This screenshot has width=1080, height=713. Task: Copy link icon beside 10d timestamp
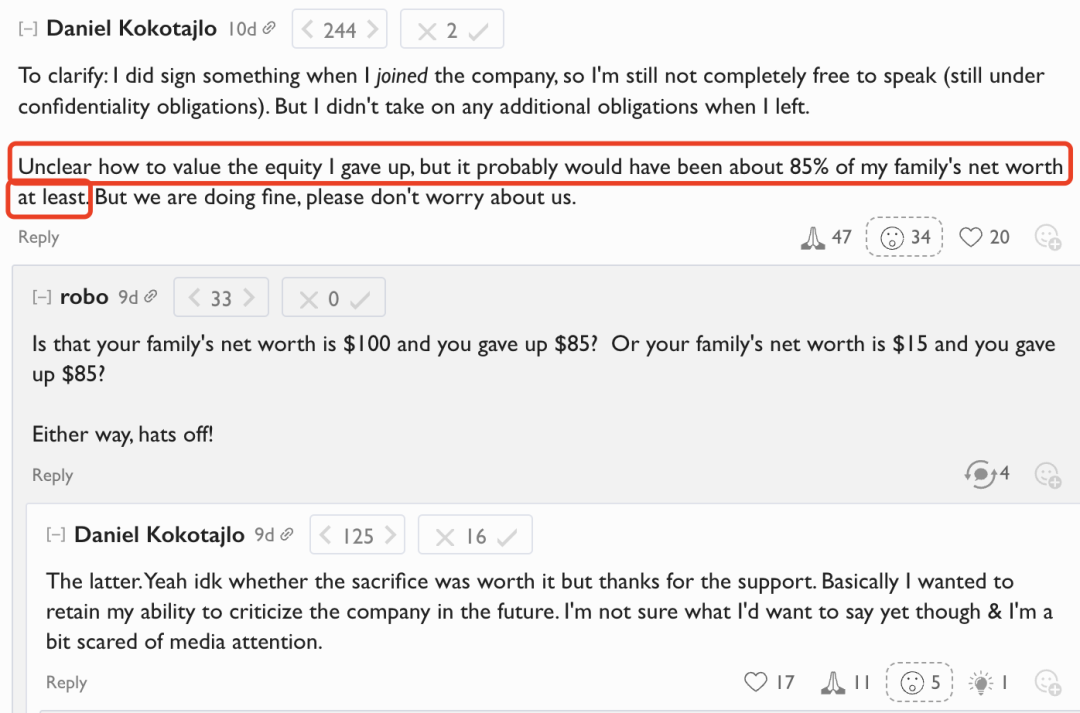270,28
